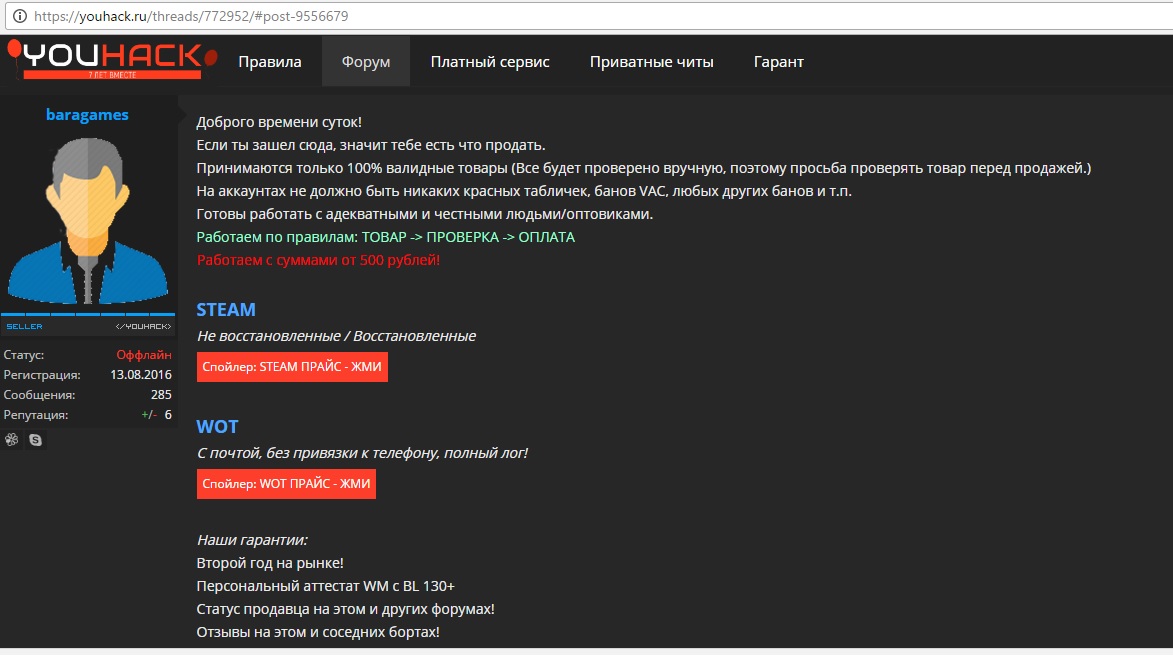Click the </YOUHACK> badge under avatar

(143, 327)
